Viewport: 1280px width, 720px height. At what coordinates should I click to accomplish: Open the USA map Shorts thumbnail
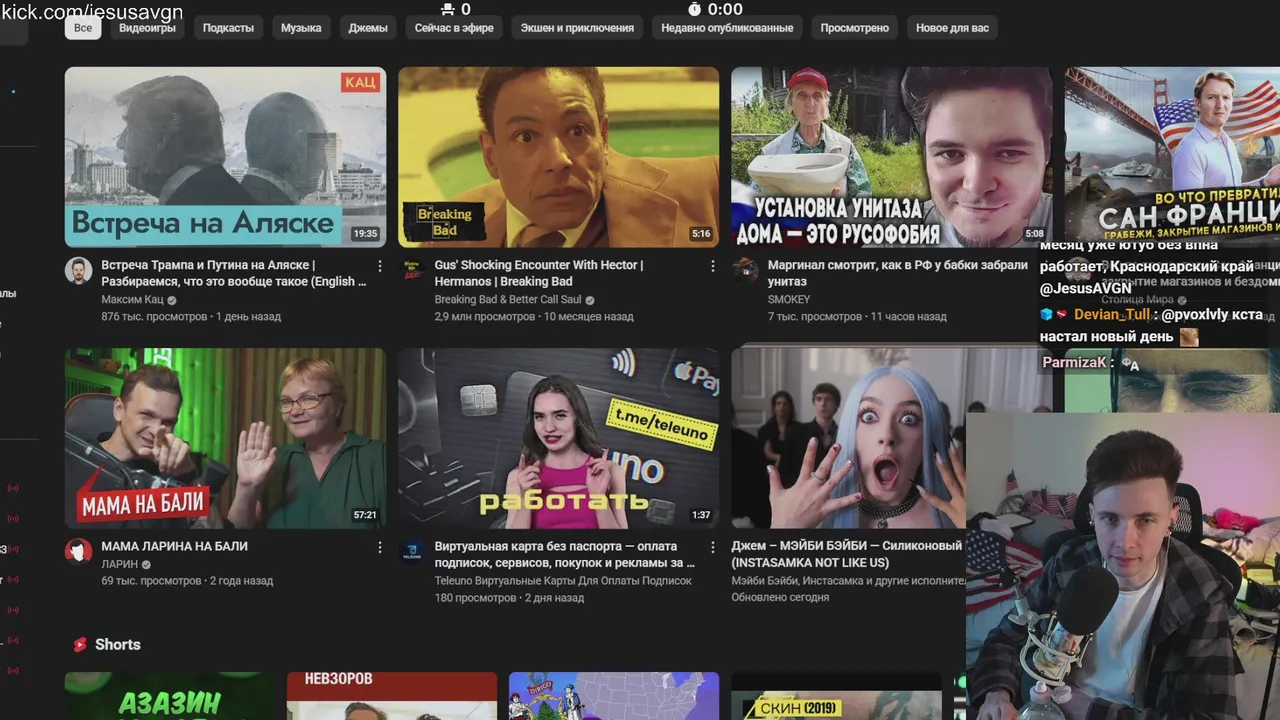click(x=614, y=696)
